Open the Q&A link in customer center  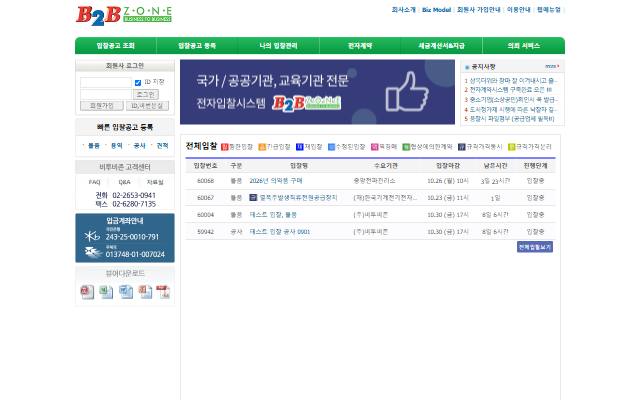pyautogui.click(x=124, y=182)
